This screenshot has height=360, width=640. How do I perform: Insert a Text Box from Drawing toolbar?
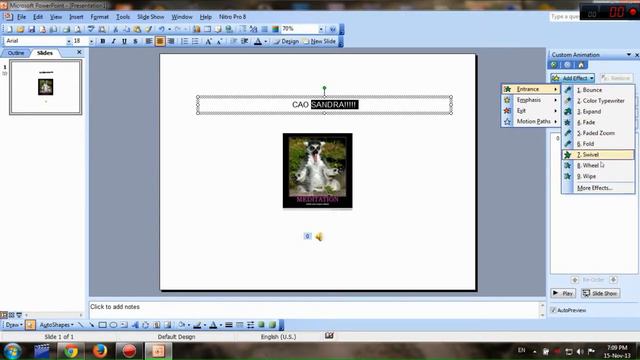[x=124, y=325]
